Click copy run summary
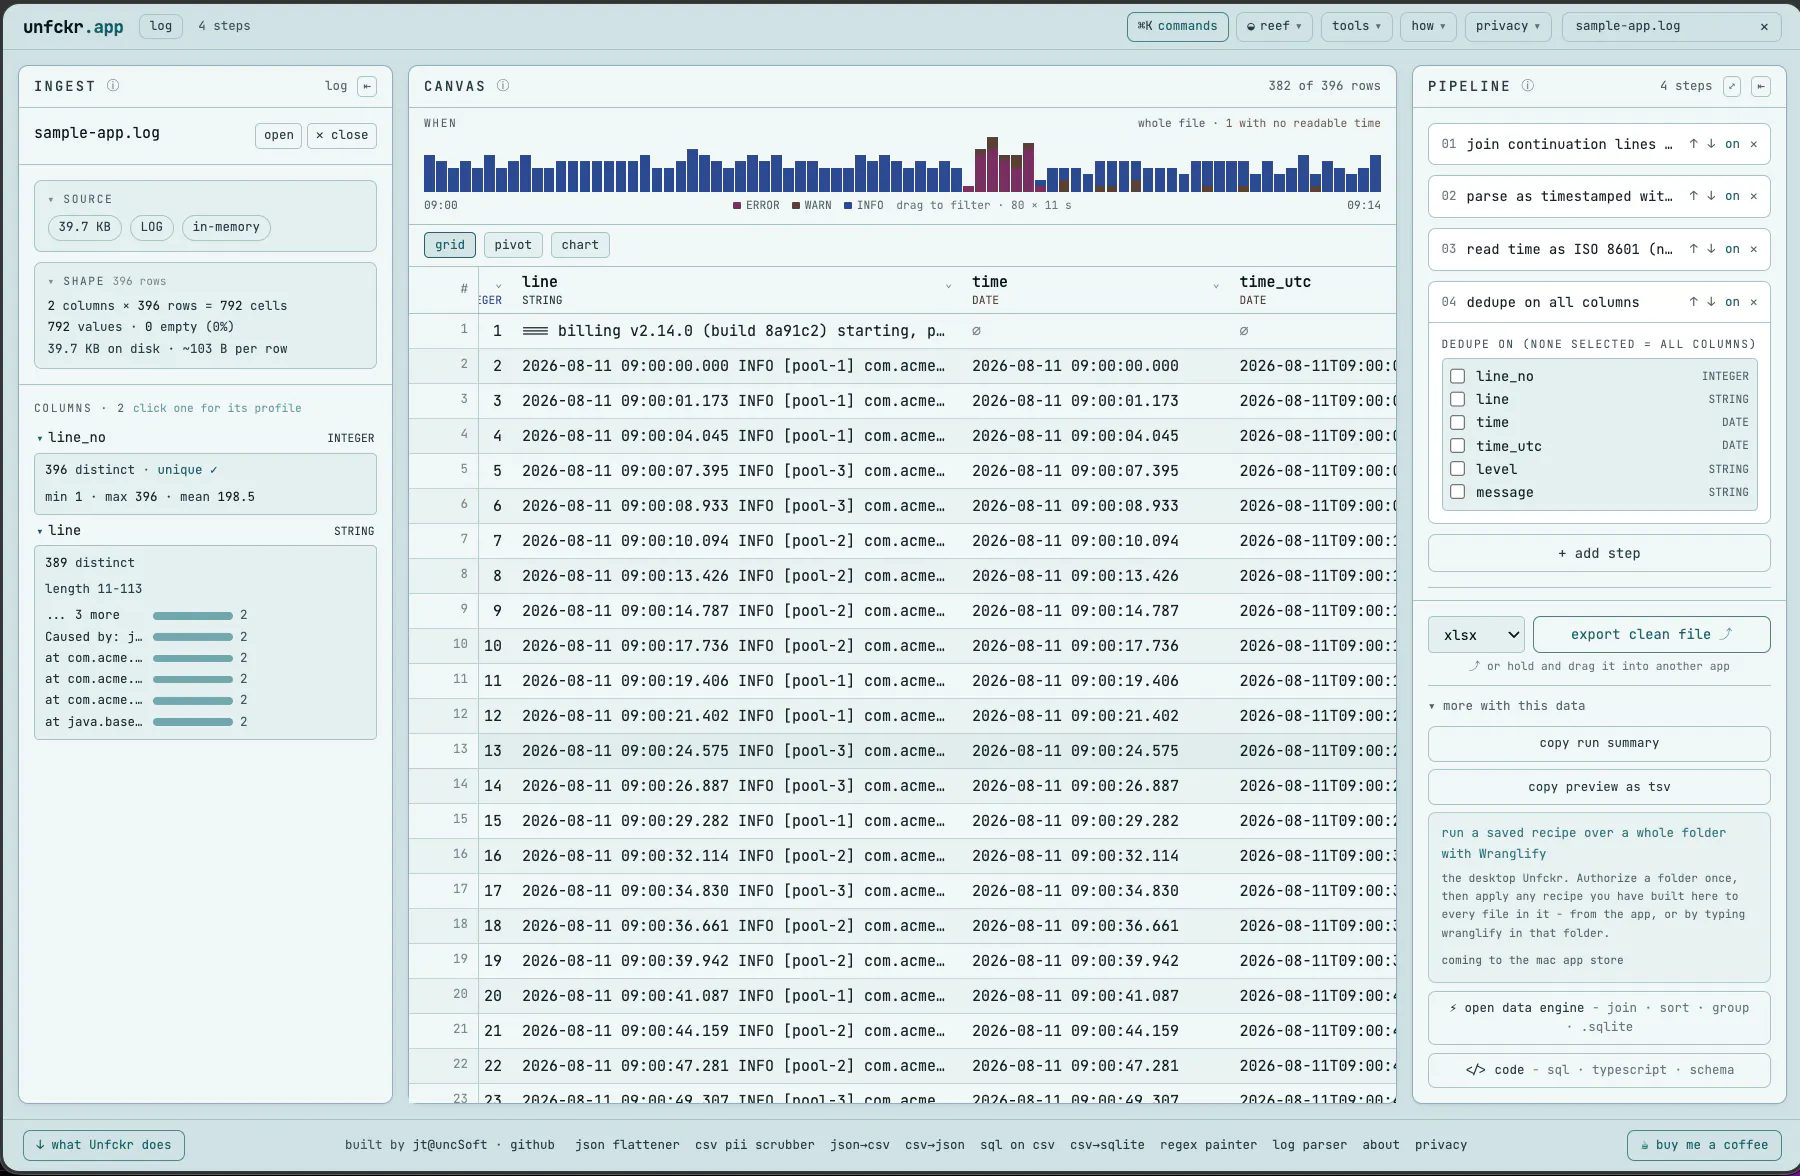 [1599, 743]
